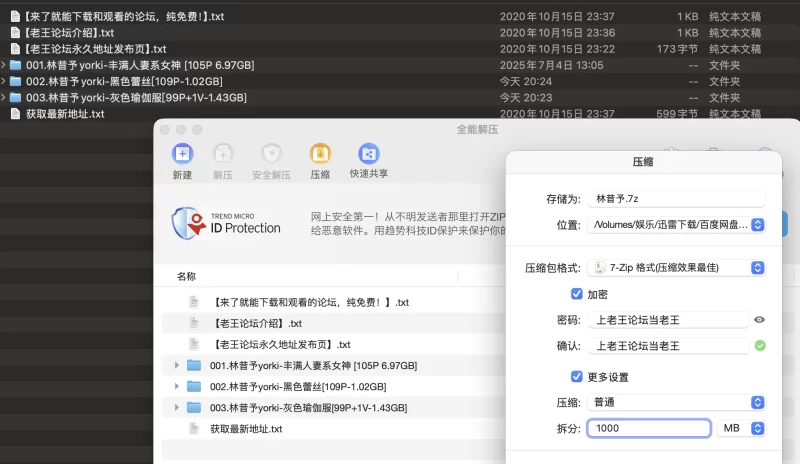Click the 压缩 (Compress) toolbar icon
The height and width of the screenshot is (464, 800).
click(x=320, y=153)
